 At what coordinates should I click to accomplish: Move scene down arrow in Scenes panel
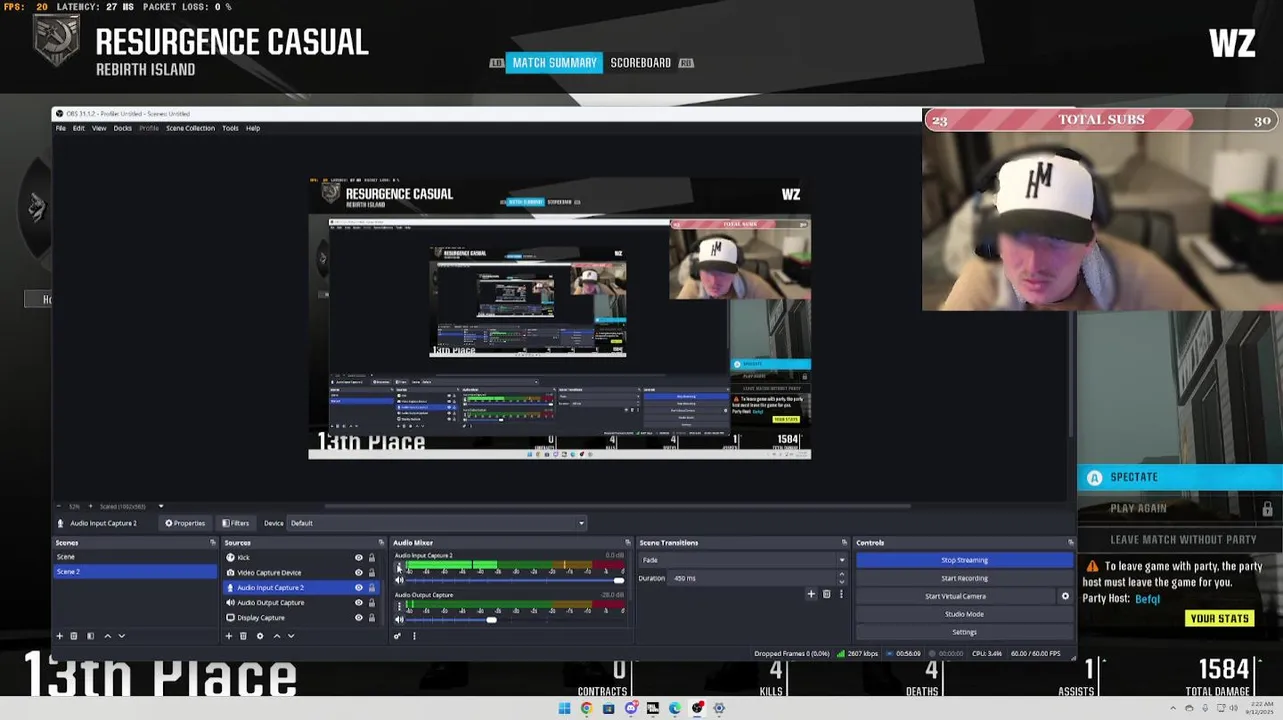pos(122,636)
